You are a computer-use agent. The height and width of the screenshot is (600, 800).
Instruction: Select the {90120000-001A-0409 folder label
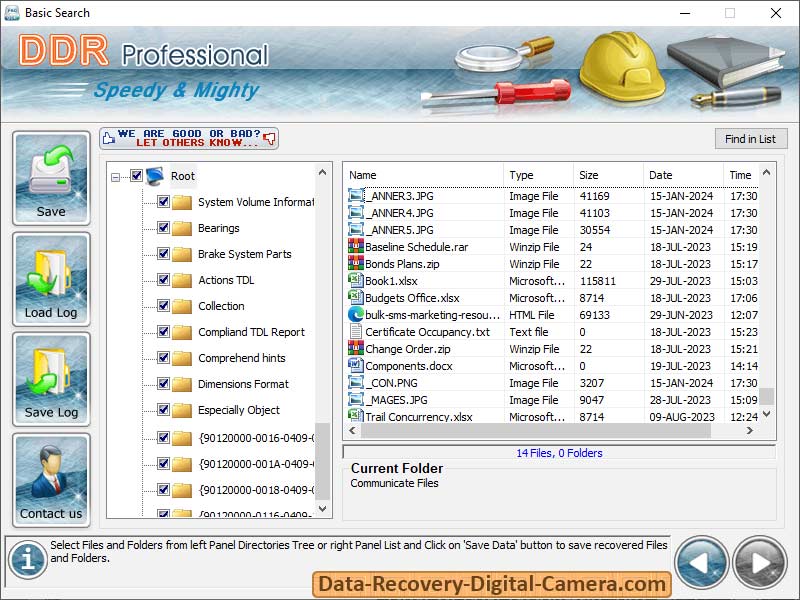tap(256, 464)
